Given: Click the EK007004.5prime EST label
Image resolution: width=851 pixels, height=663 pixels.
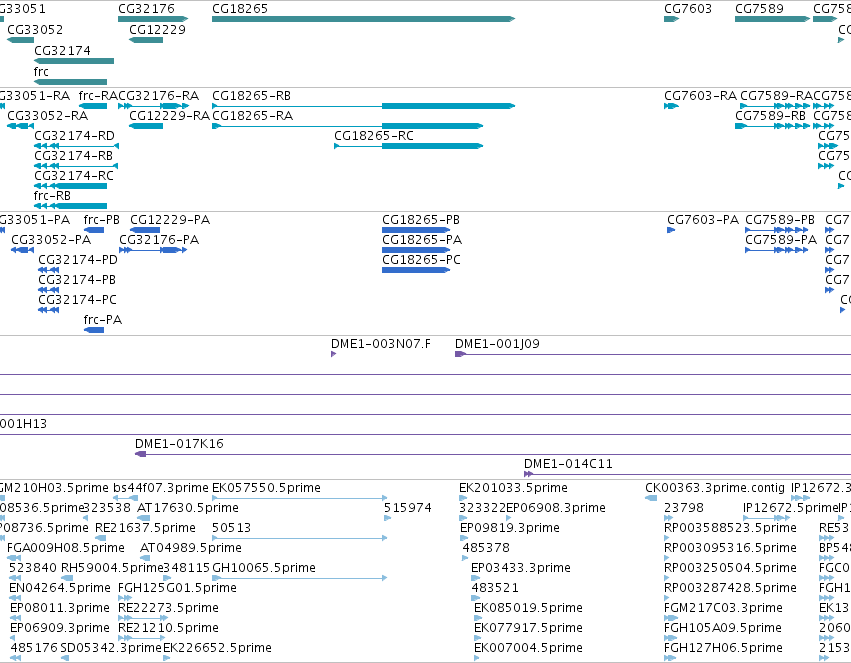Looking at the screenshot, I should (x=528, y=648).
